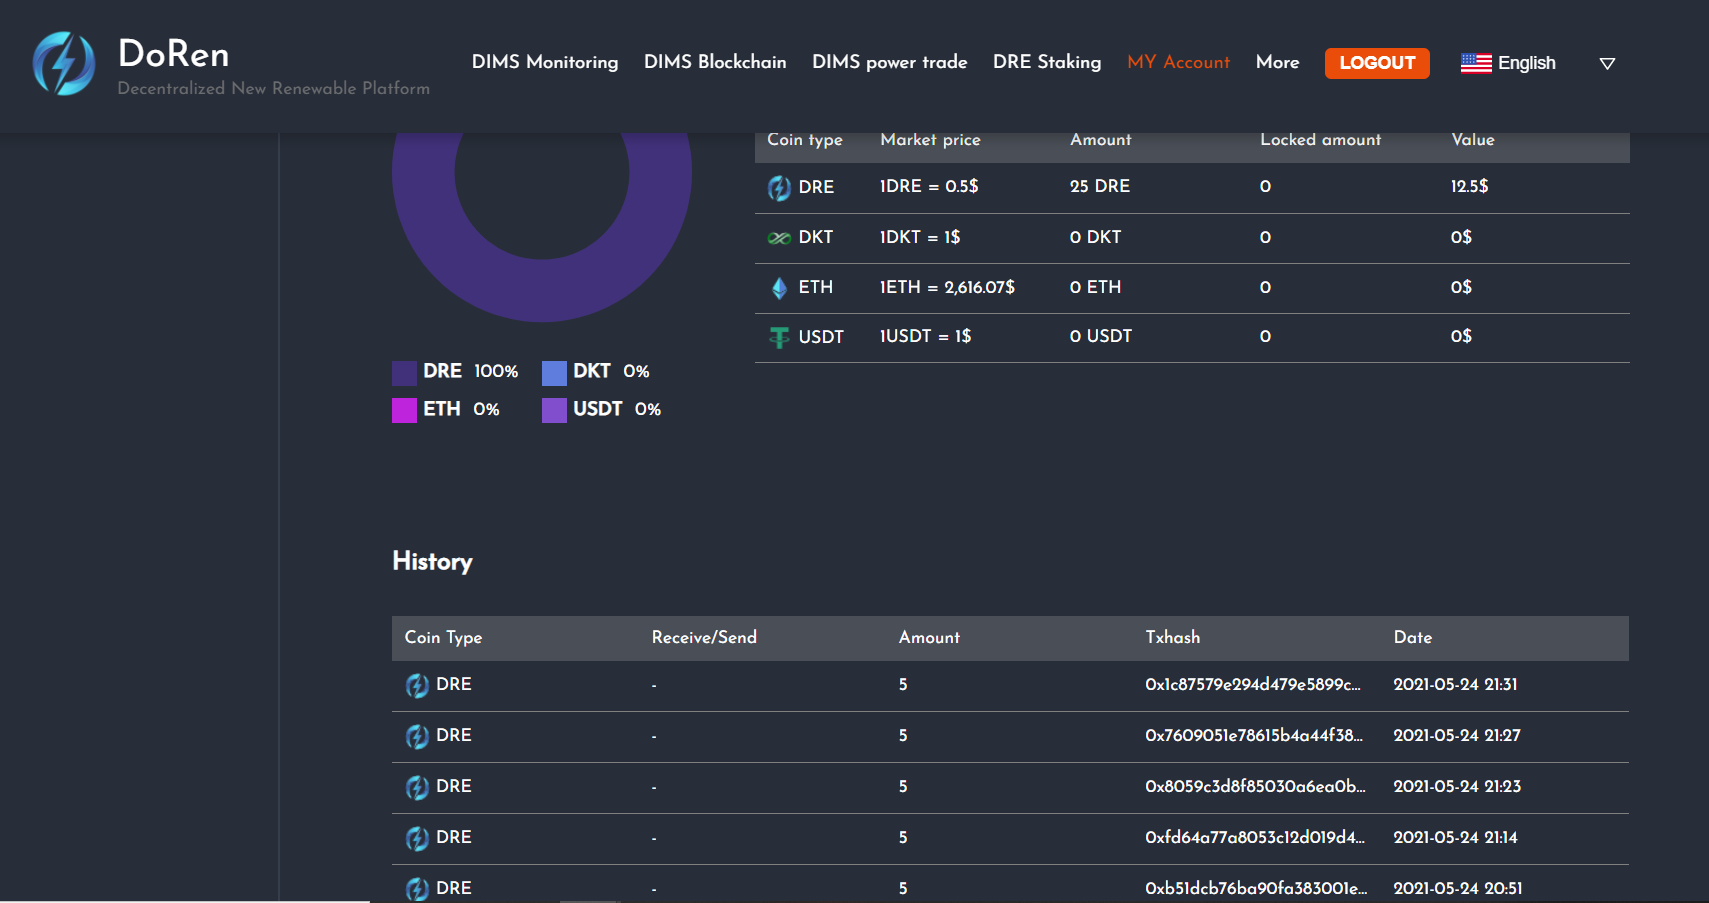Click the DKT infinity coin icon
Image resolution: width=1709 pixels, height=903 pixels.
tap(779, 238)
